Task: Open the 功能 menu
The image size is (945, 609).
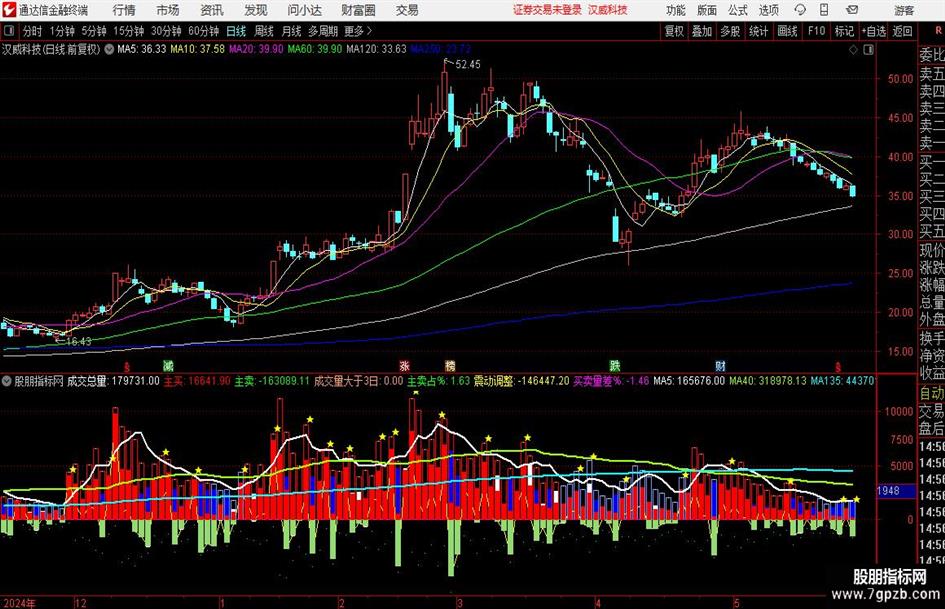Action: click(x=675, y=10)
